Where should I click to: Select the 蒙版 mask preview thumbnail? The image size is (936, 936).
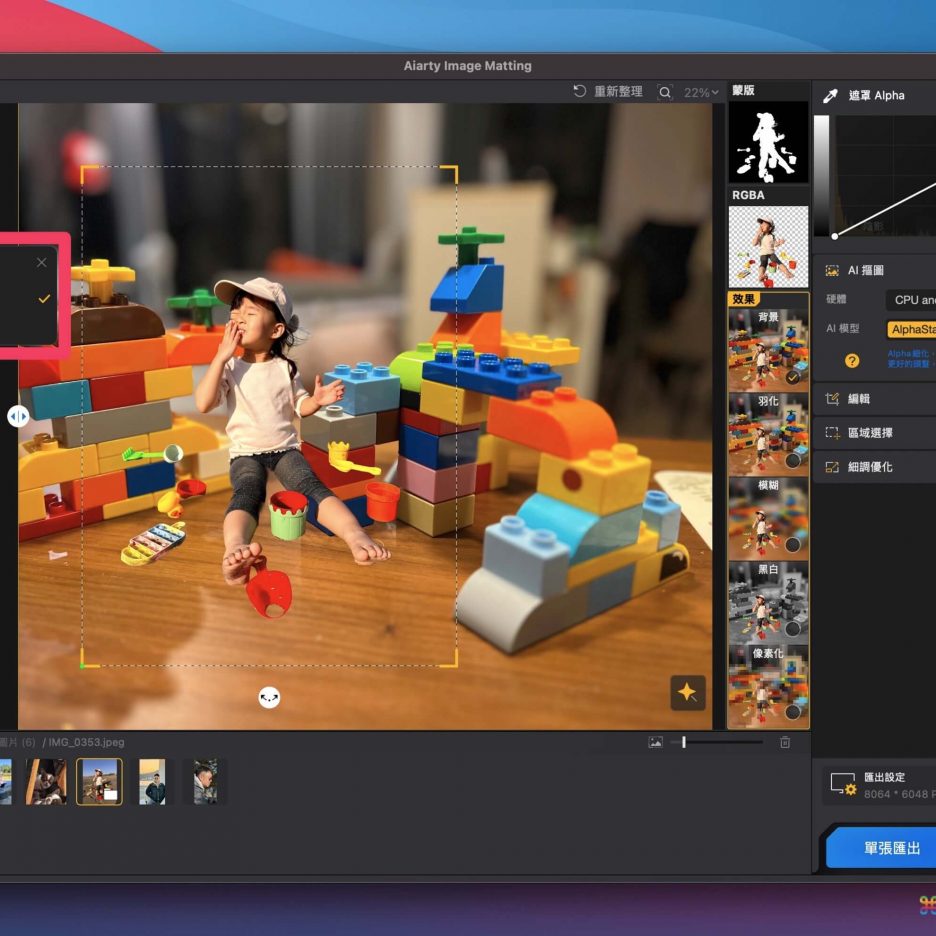(x=768, y=142)
